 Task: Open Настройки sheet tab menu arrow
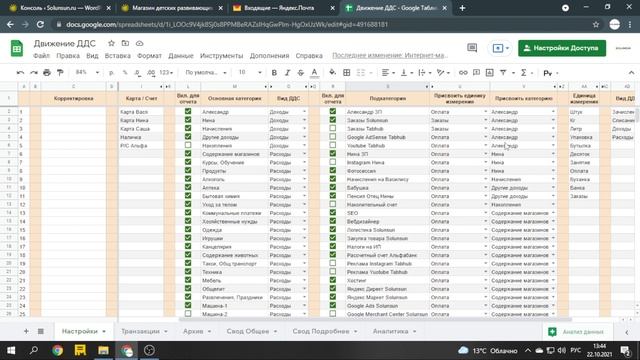pos(104,331)
